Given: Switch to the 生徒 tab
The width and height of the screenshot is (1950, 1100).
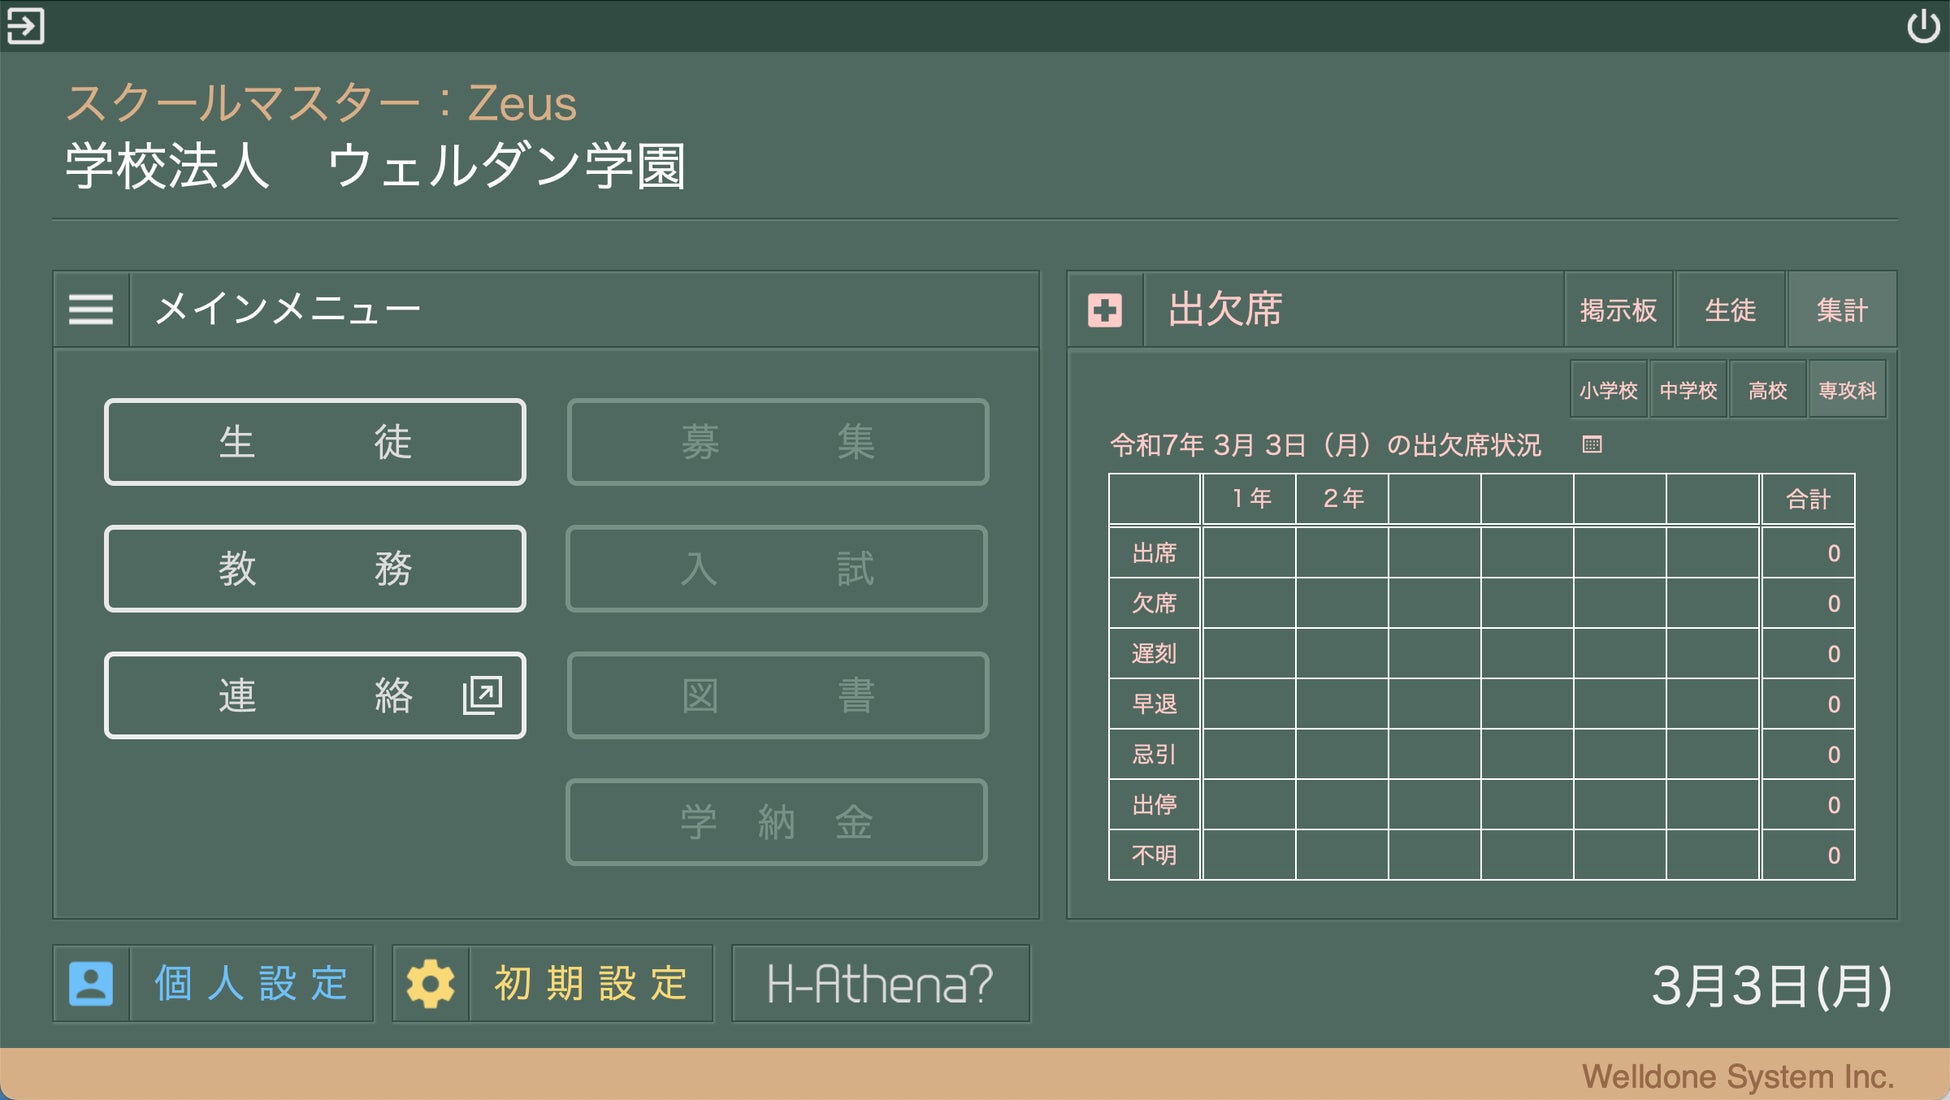Looking at the screenshot, I should pos(1730,310).
